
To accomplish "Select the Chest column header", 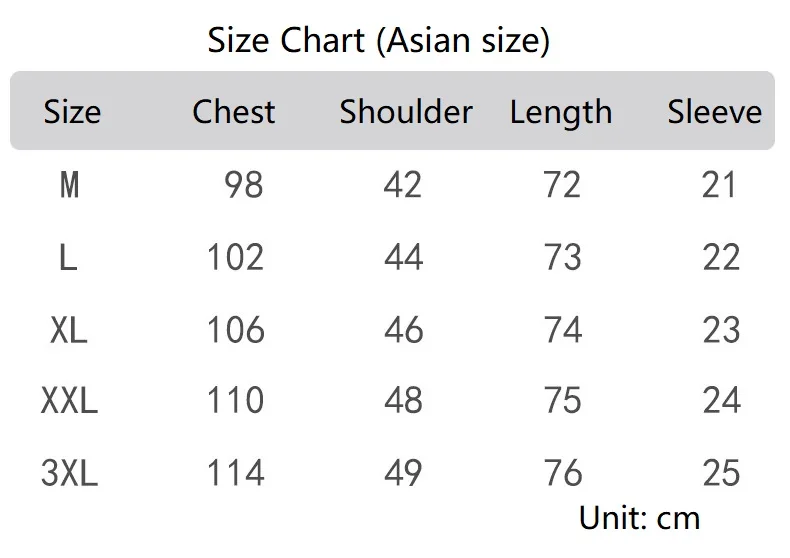I will (x=233, y=112).
